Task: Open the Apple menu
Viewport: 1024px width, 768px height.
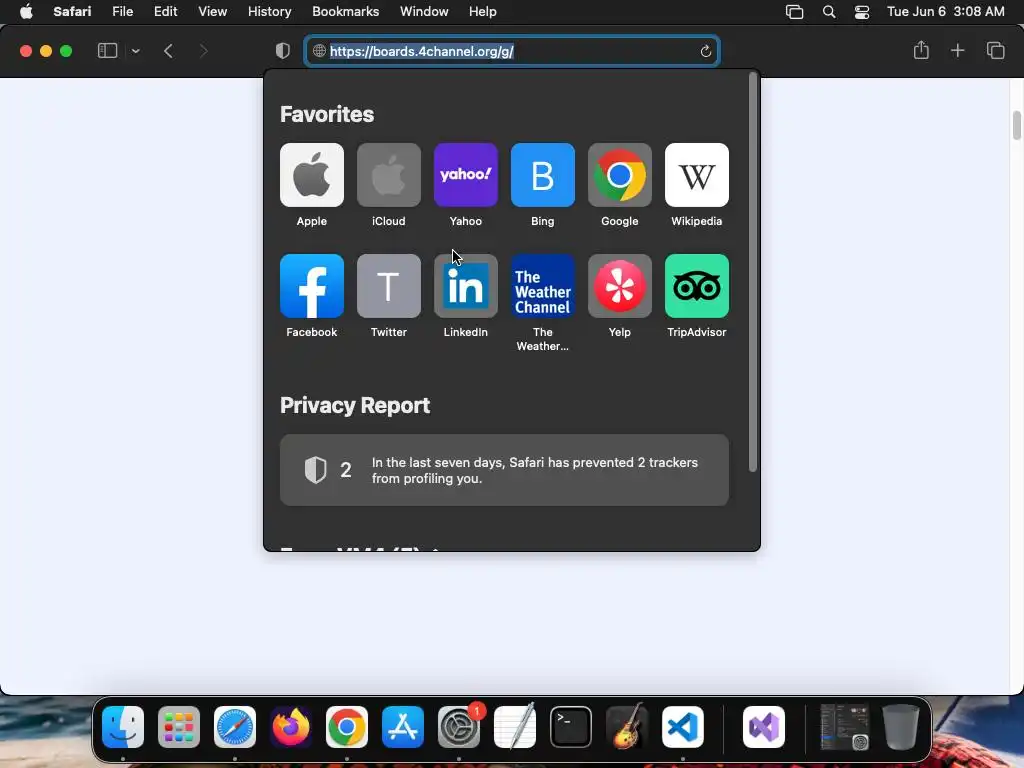Action: tap(26, 12)
